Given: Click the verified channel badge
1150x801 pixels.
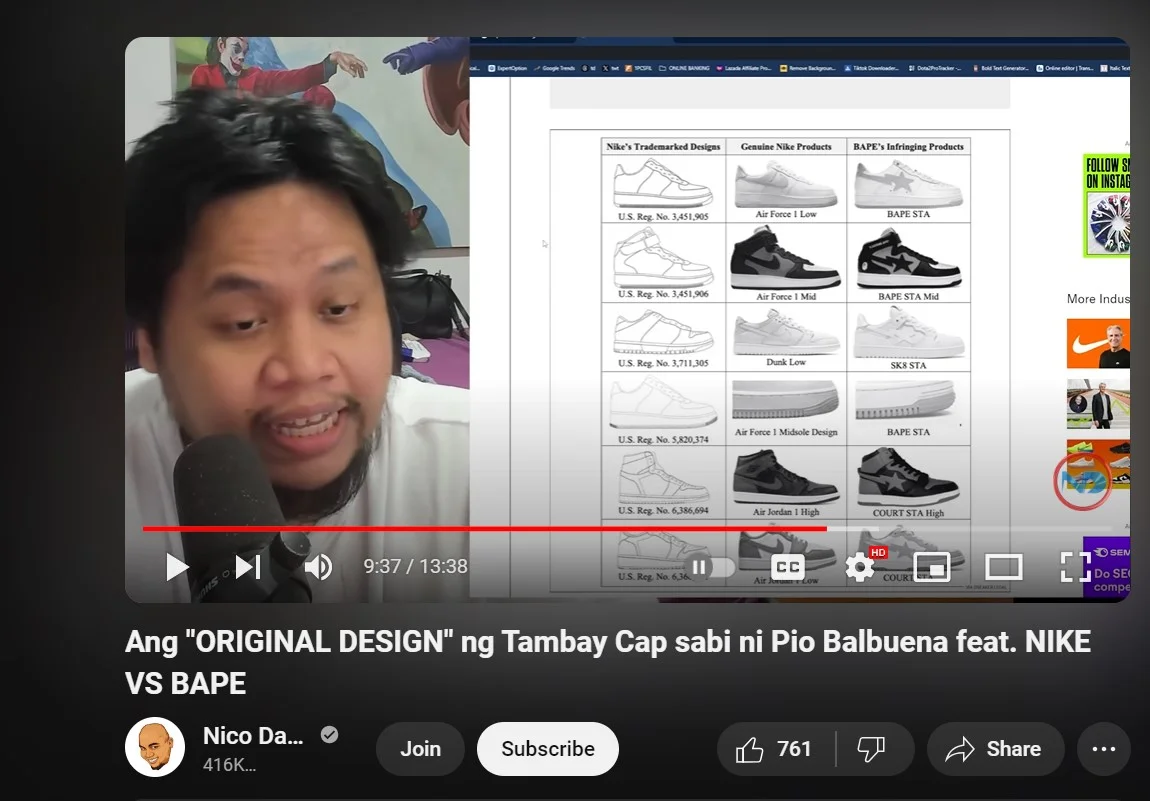Looking at the screenshot, I should [x=329, y=734].
